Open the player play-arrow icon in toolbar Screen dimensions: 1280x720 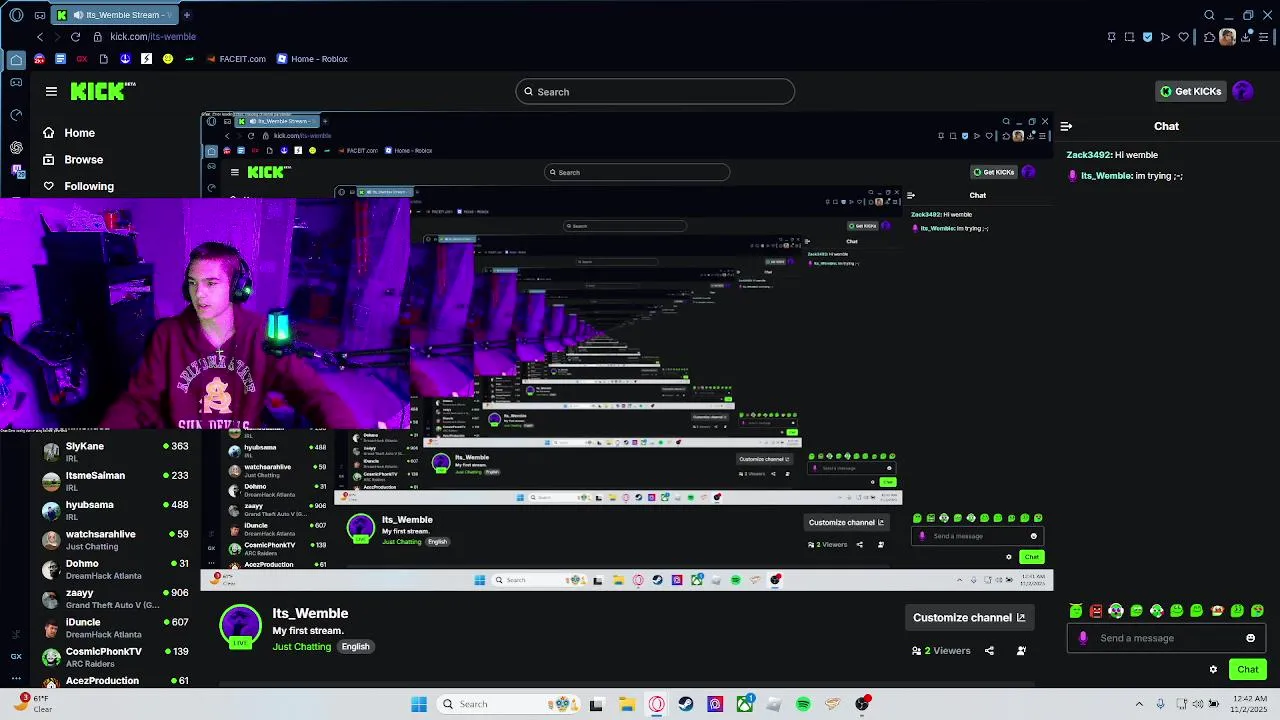click(x=1165, y=37)
